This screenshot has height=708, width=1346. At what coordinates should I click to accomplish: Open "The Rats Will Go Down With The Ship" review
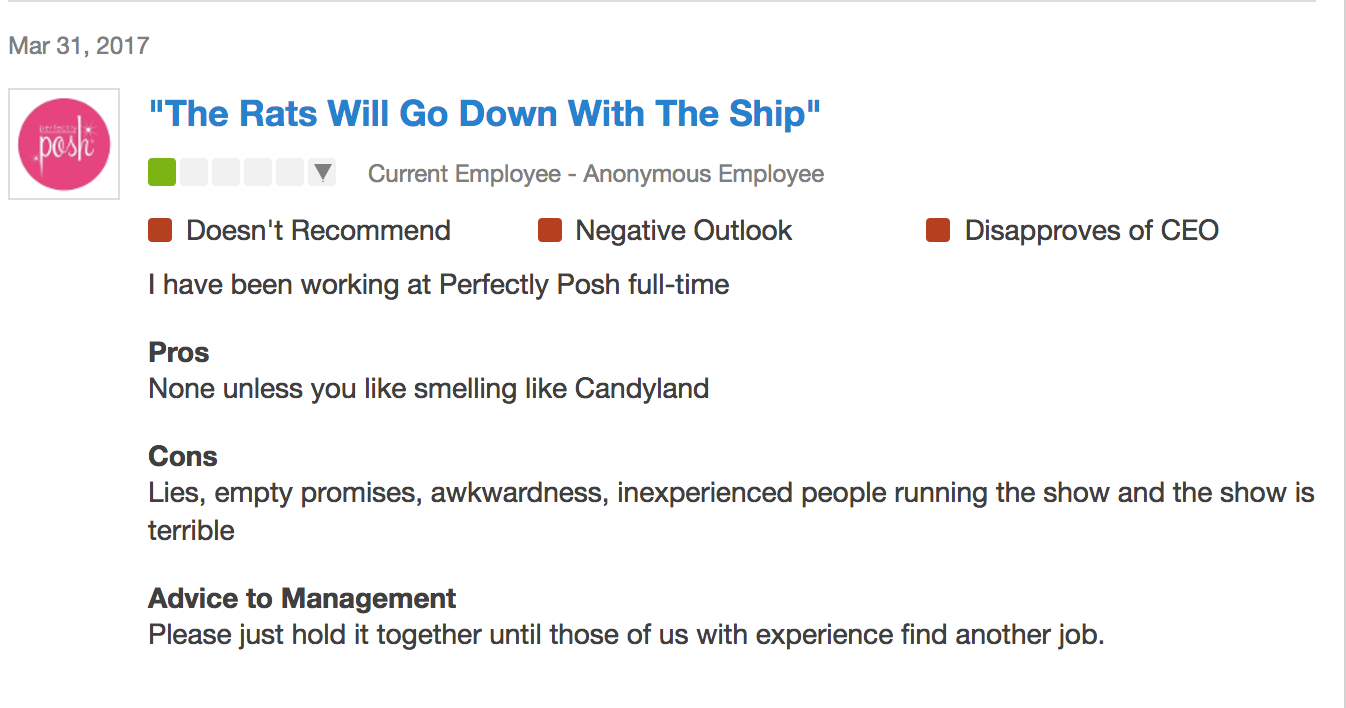484,113
